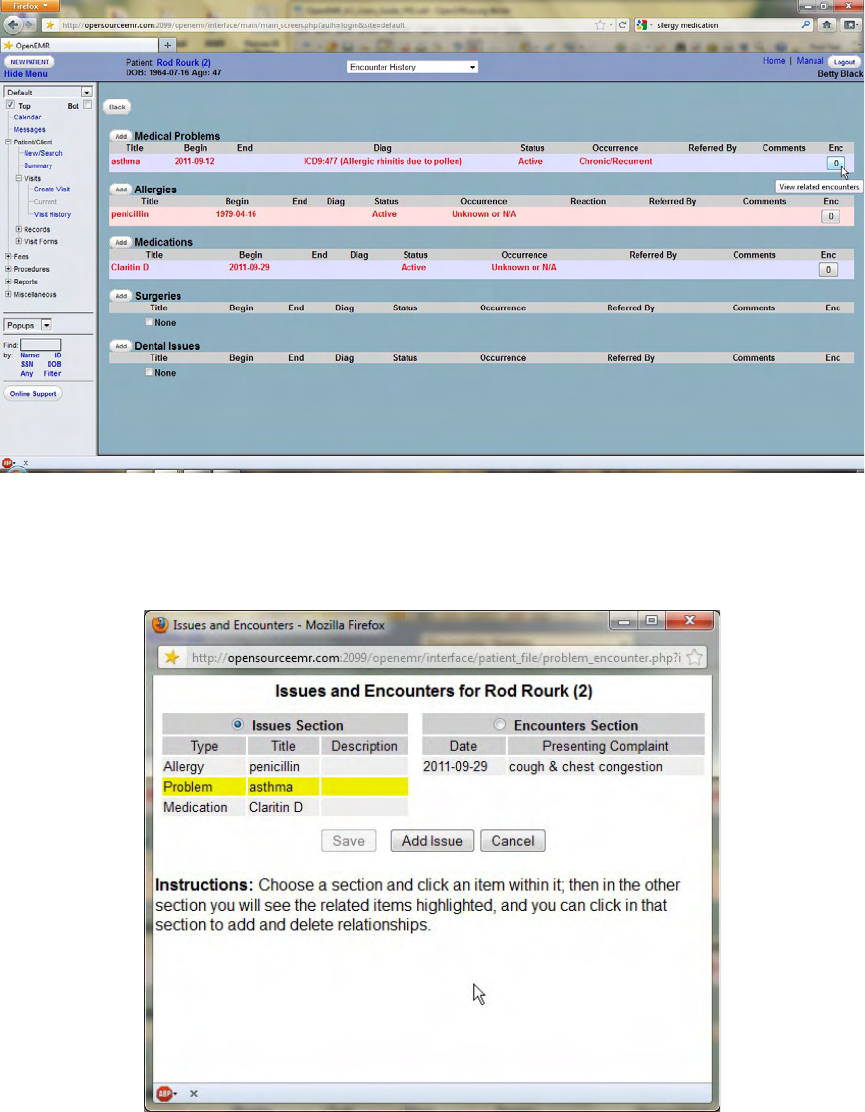Click the Add Issue button
Viewport: 865px width, 1112px height.
(432, 841)
